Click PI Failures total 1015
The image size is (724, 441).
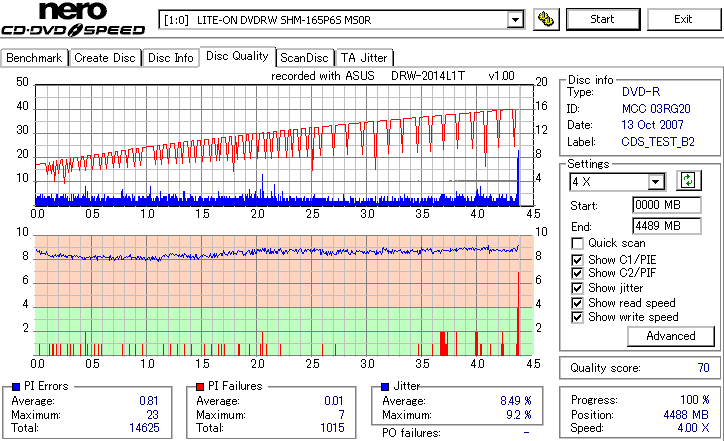point(332,428)
